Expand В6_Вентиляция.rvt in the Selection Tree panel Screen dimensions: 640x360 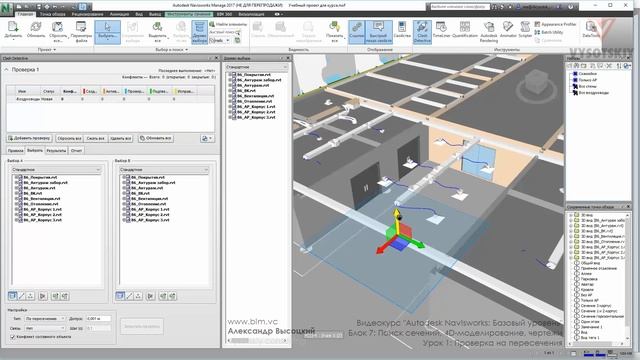(230, 96)
